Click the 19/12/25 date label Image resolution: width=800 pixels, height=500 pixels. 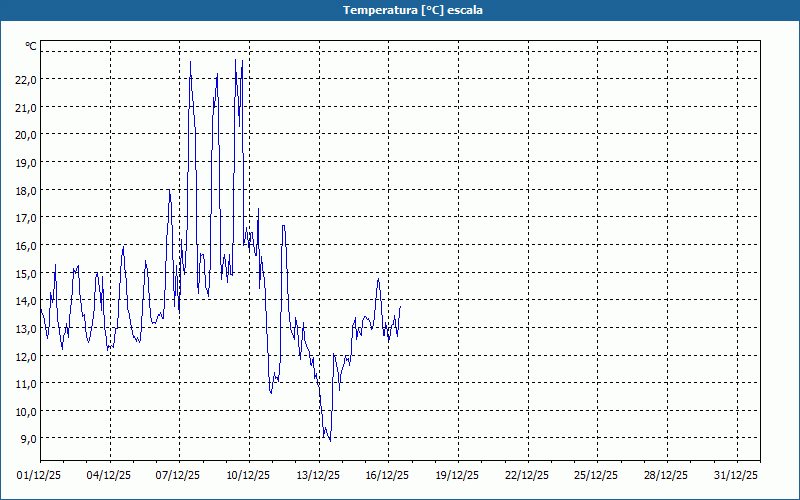pos(458,475)
